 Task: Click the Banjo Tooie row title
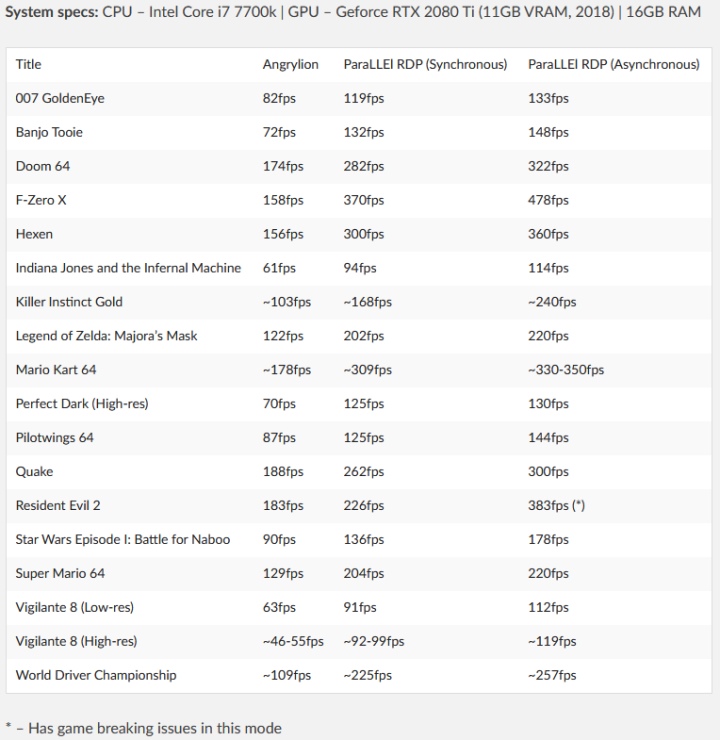49,132
